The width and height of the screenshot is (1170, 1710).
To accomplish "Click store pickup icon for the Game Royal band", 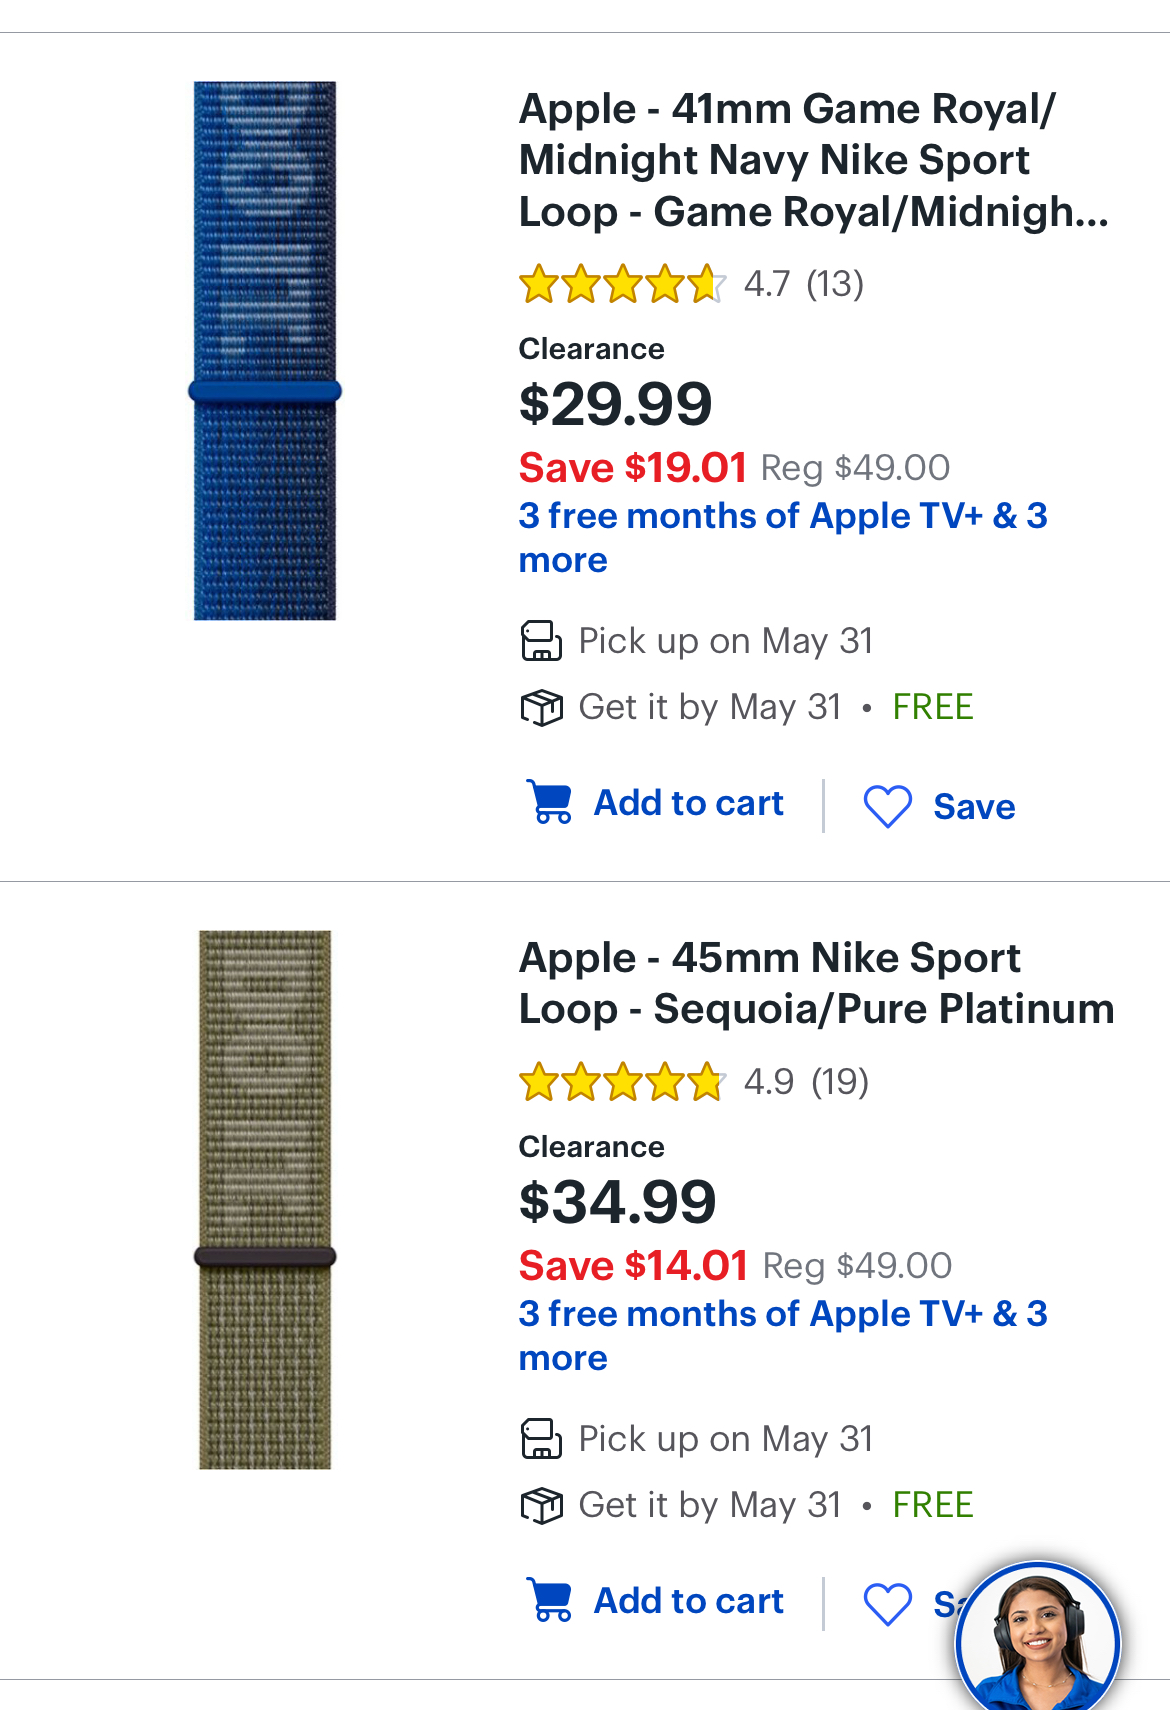I will click(541, 641).
